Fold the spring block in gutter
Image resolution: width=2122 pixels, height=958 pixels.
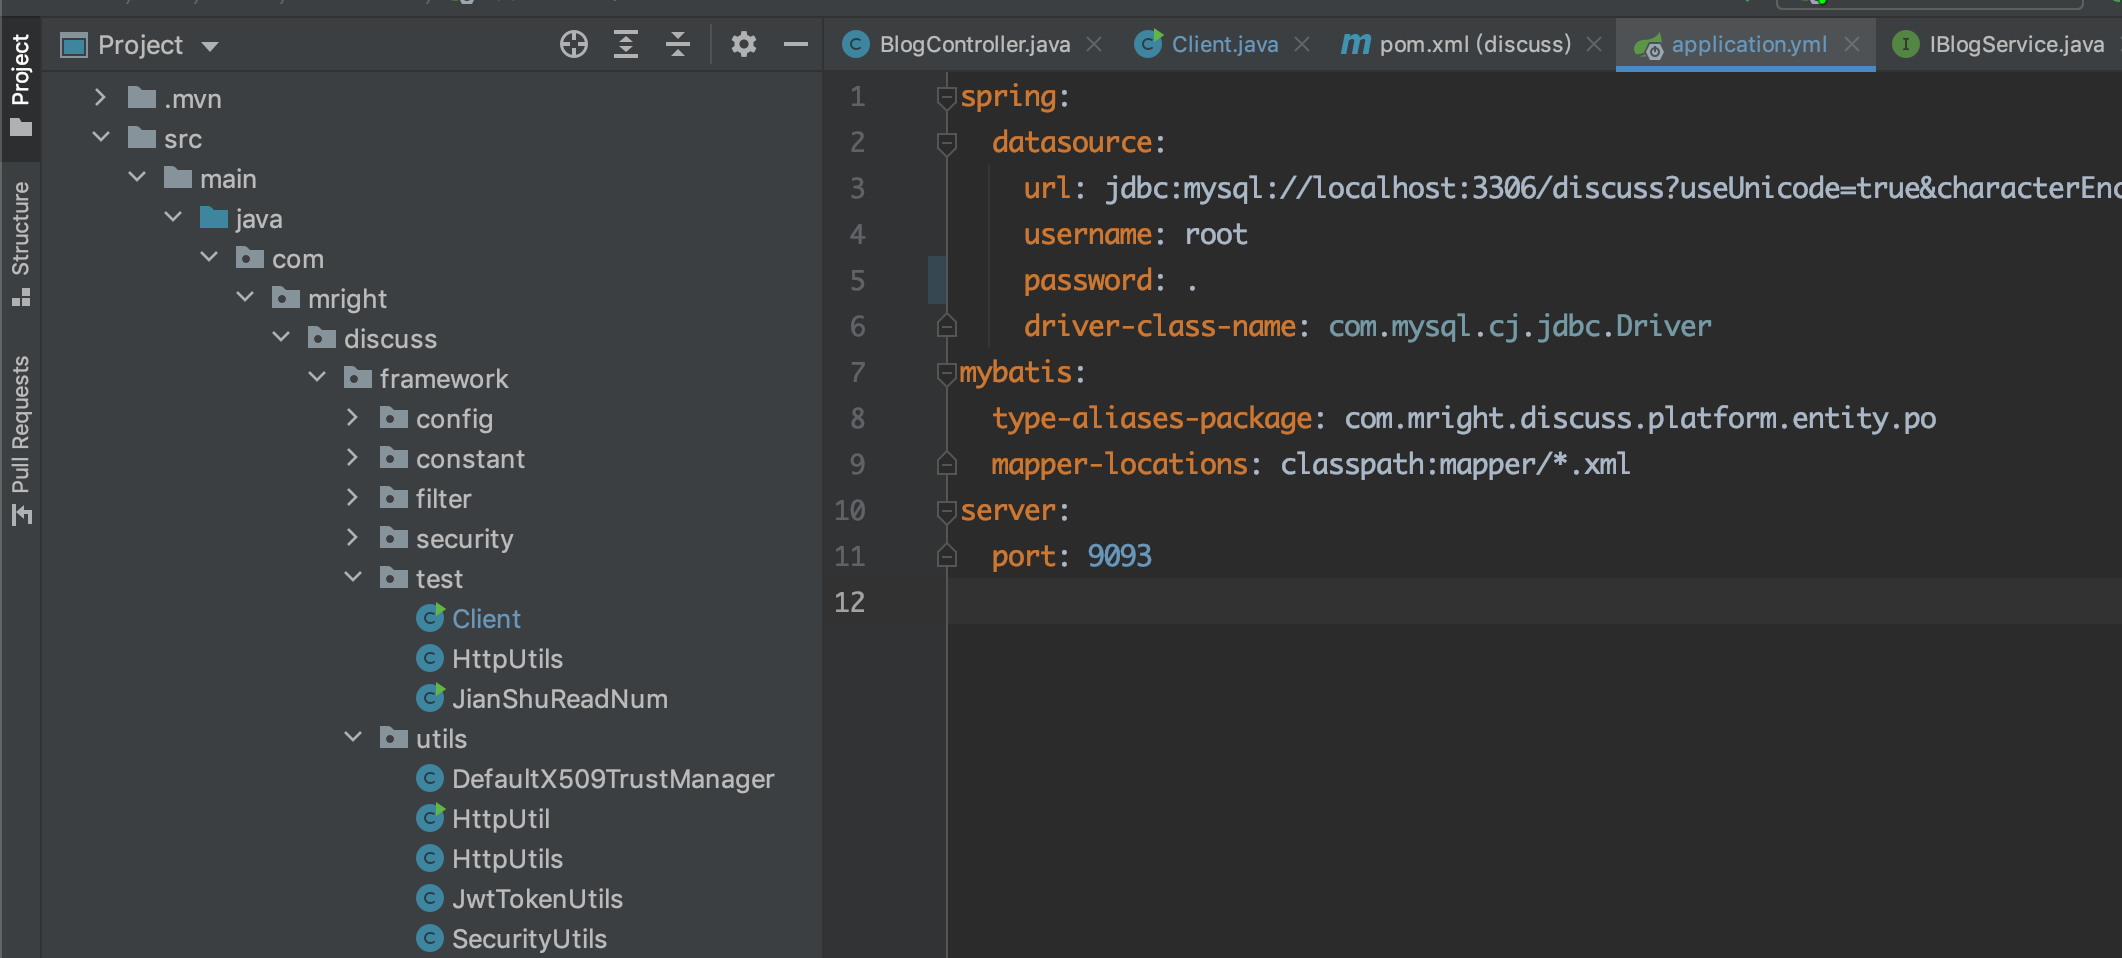coord(946,97)
